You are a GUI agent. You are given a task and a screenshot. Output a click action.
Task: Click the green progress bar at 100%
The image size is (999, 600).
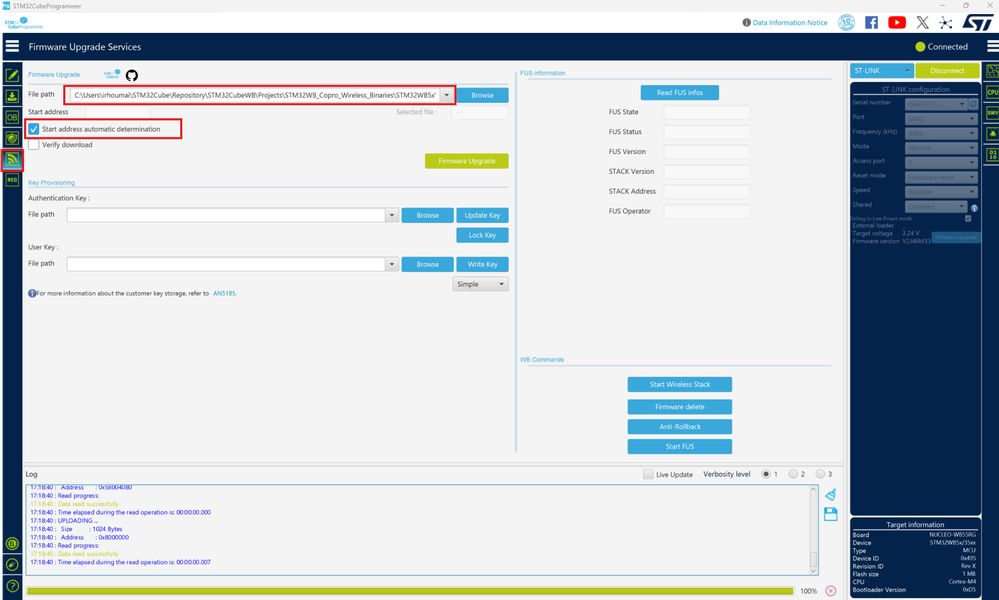[410, 591]
